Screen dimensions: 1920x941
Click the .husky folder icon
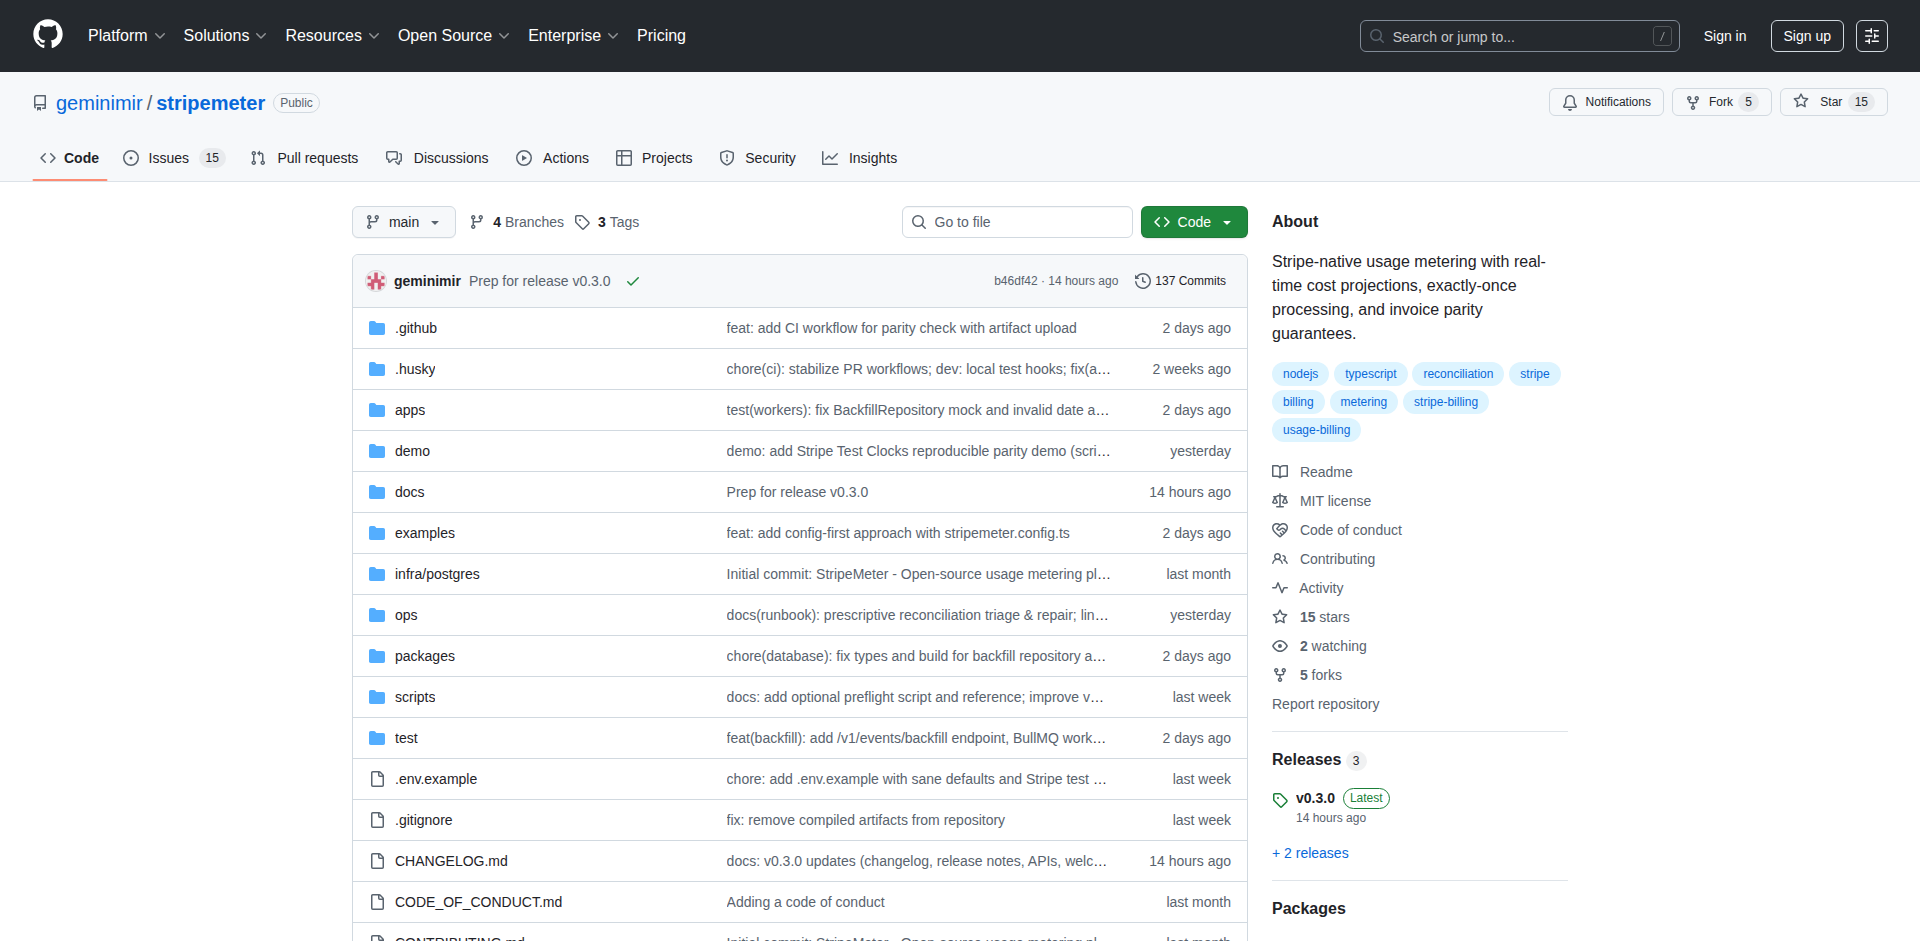click(x=377, y=369)
